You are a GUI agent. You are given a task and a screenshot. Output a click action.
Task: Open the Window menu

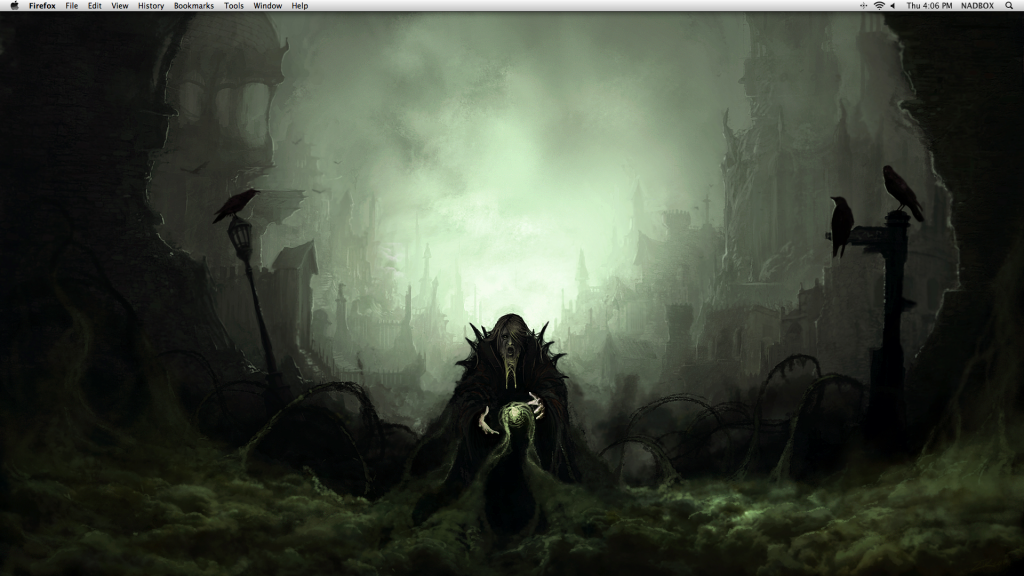tap(267, 6)
